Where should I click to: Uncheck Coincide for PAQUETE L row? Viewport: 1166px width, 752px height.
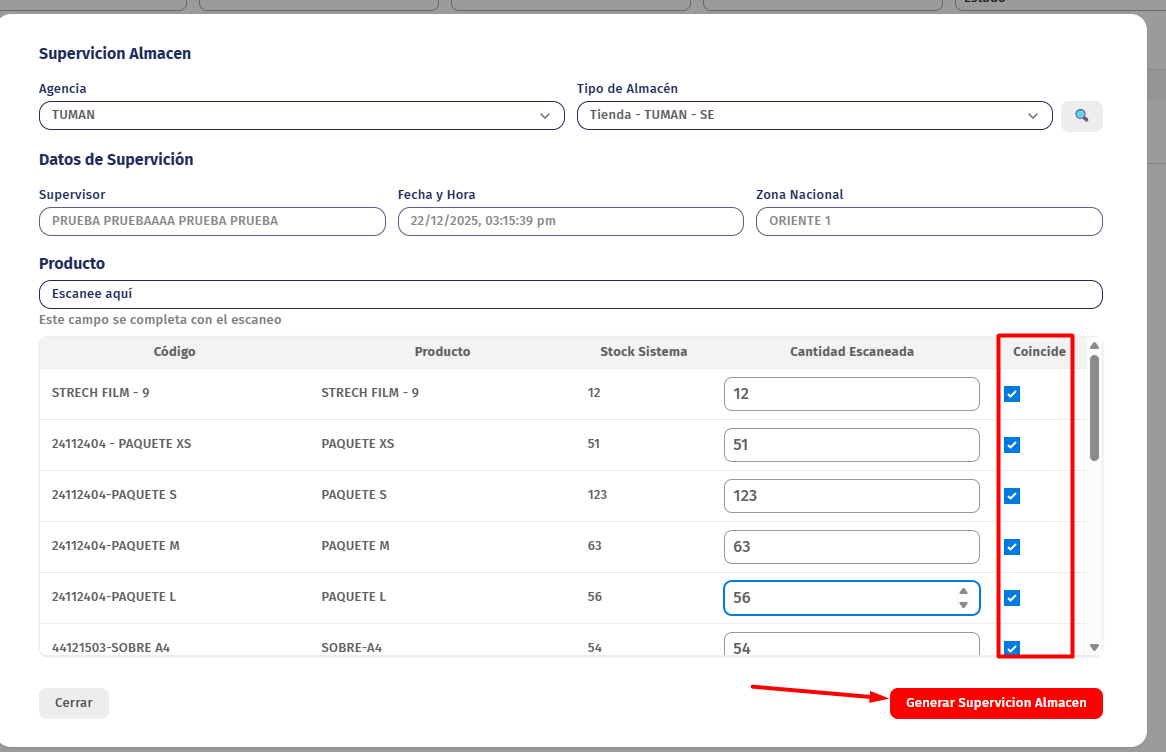pyautogui.click(x=1012, y=598)
